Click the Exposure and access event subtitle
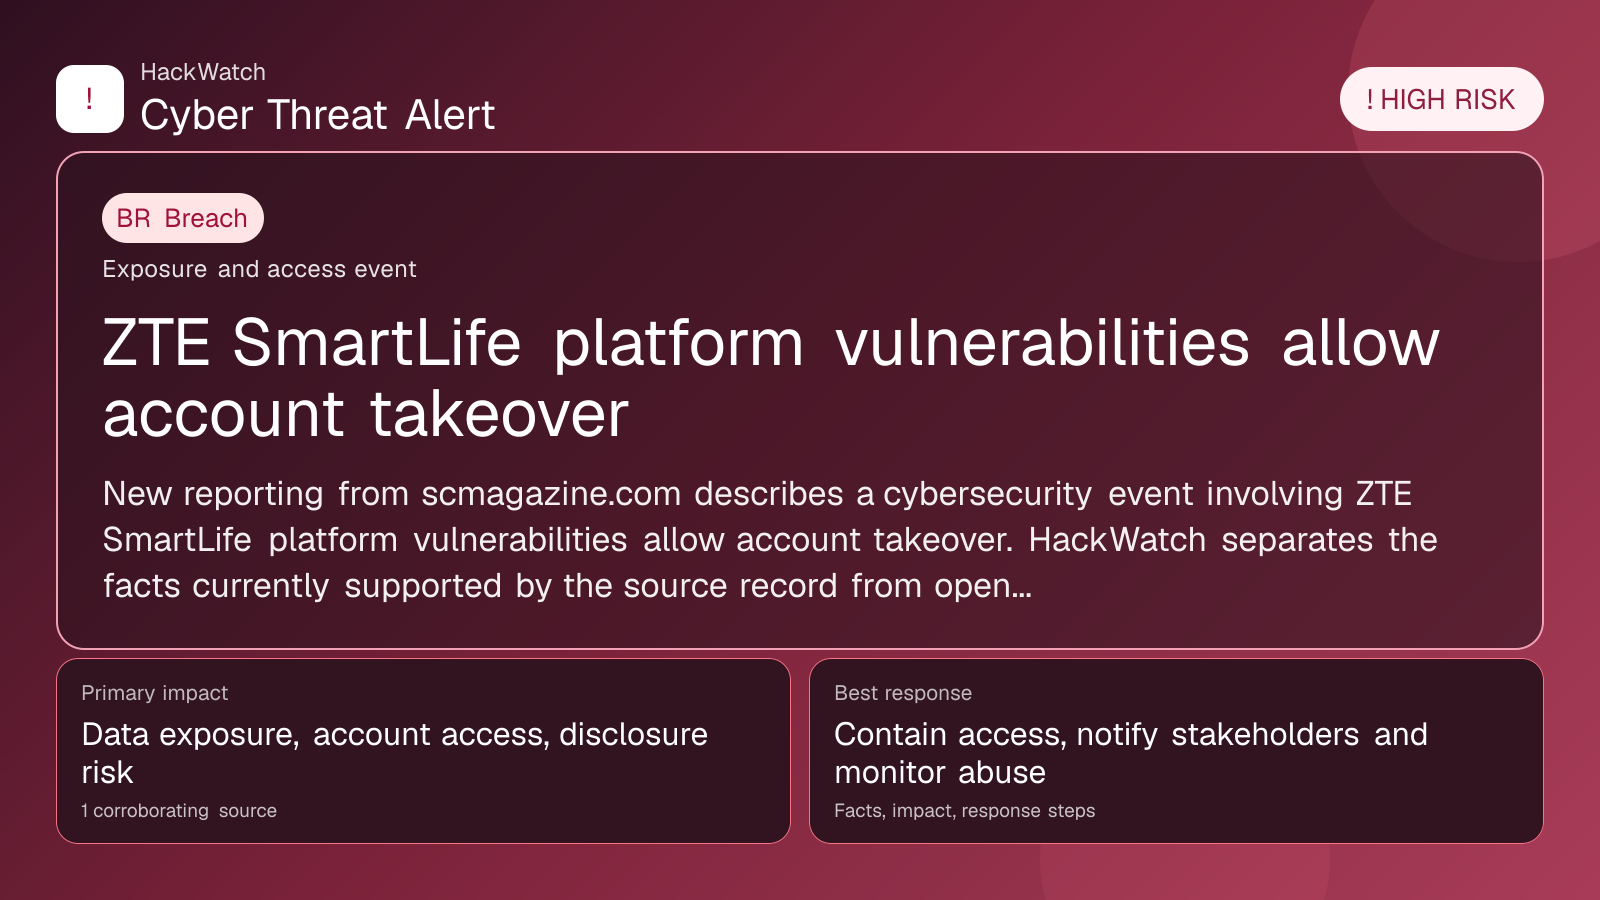This screenshot has width=1600, height=900. coord(259,269)
